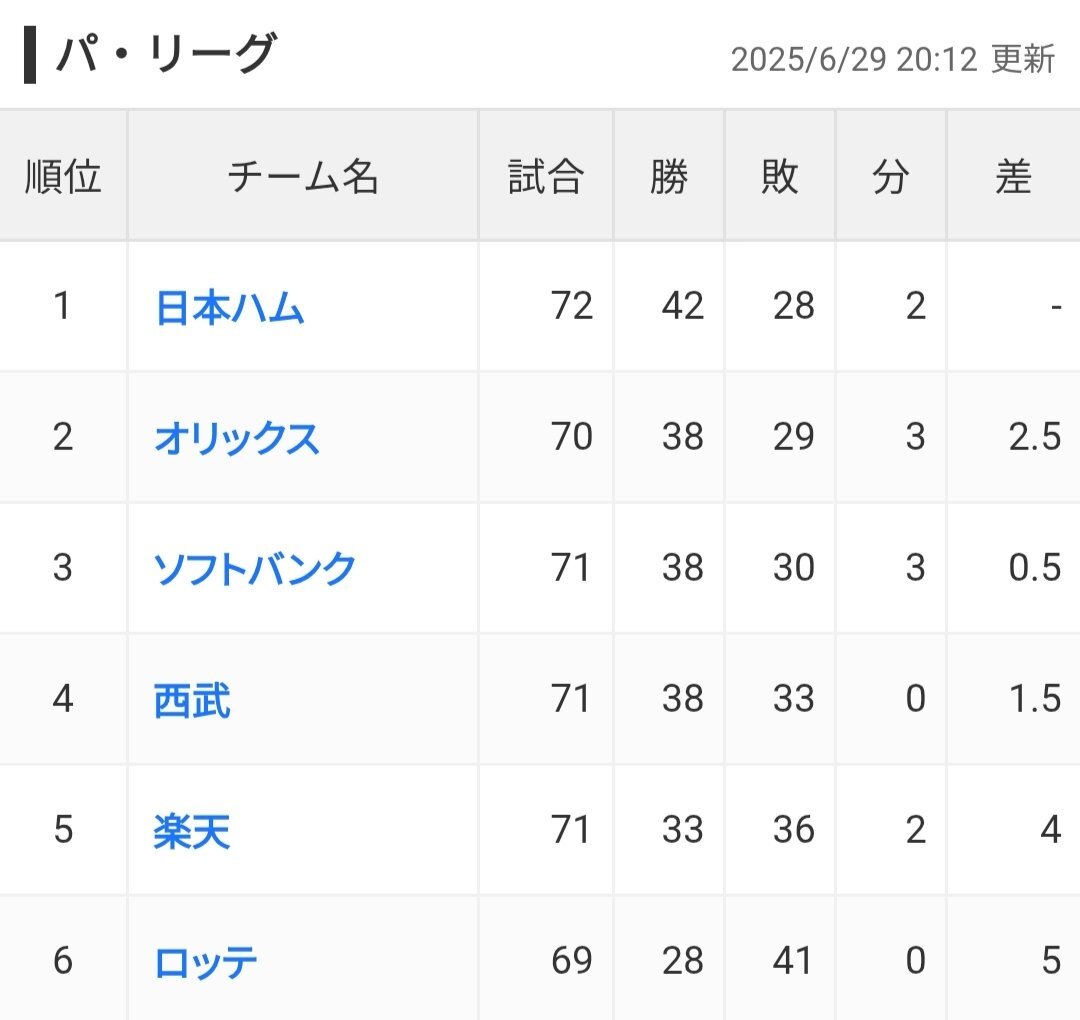Click オリックス's games-behind value 2.5
This screenshot has width=1080, height=1020.
click(1035, 437)
